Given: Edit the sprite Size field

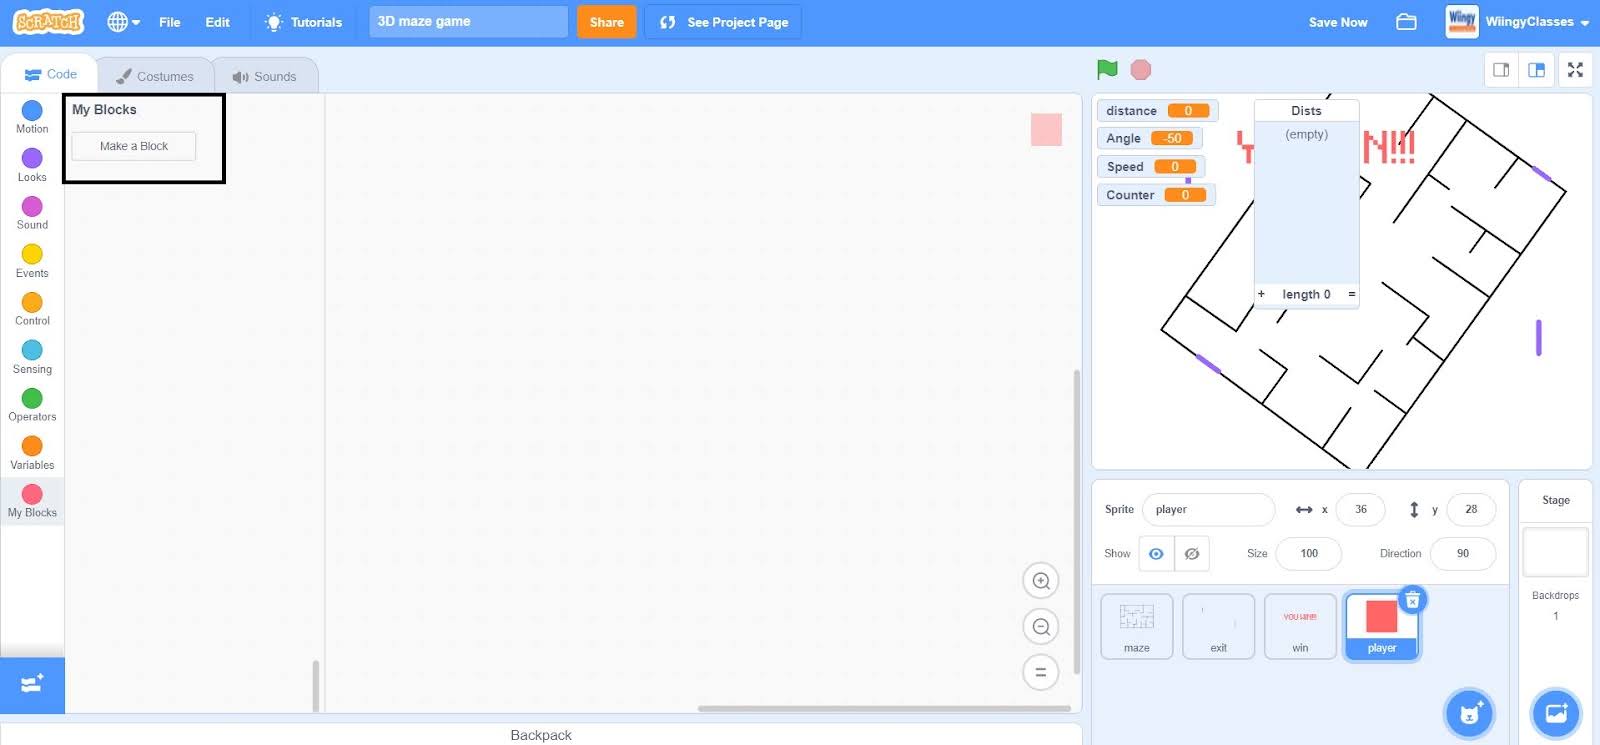Looking at the screenshot, I should 1309,553.
